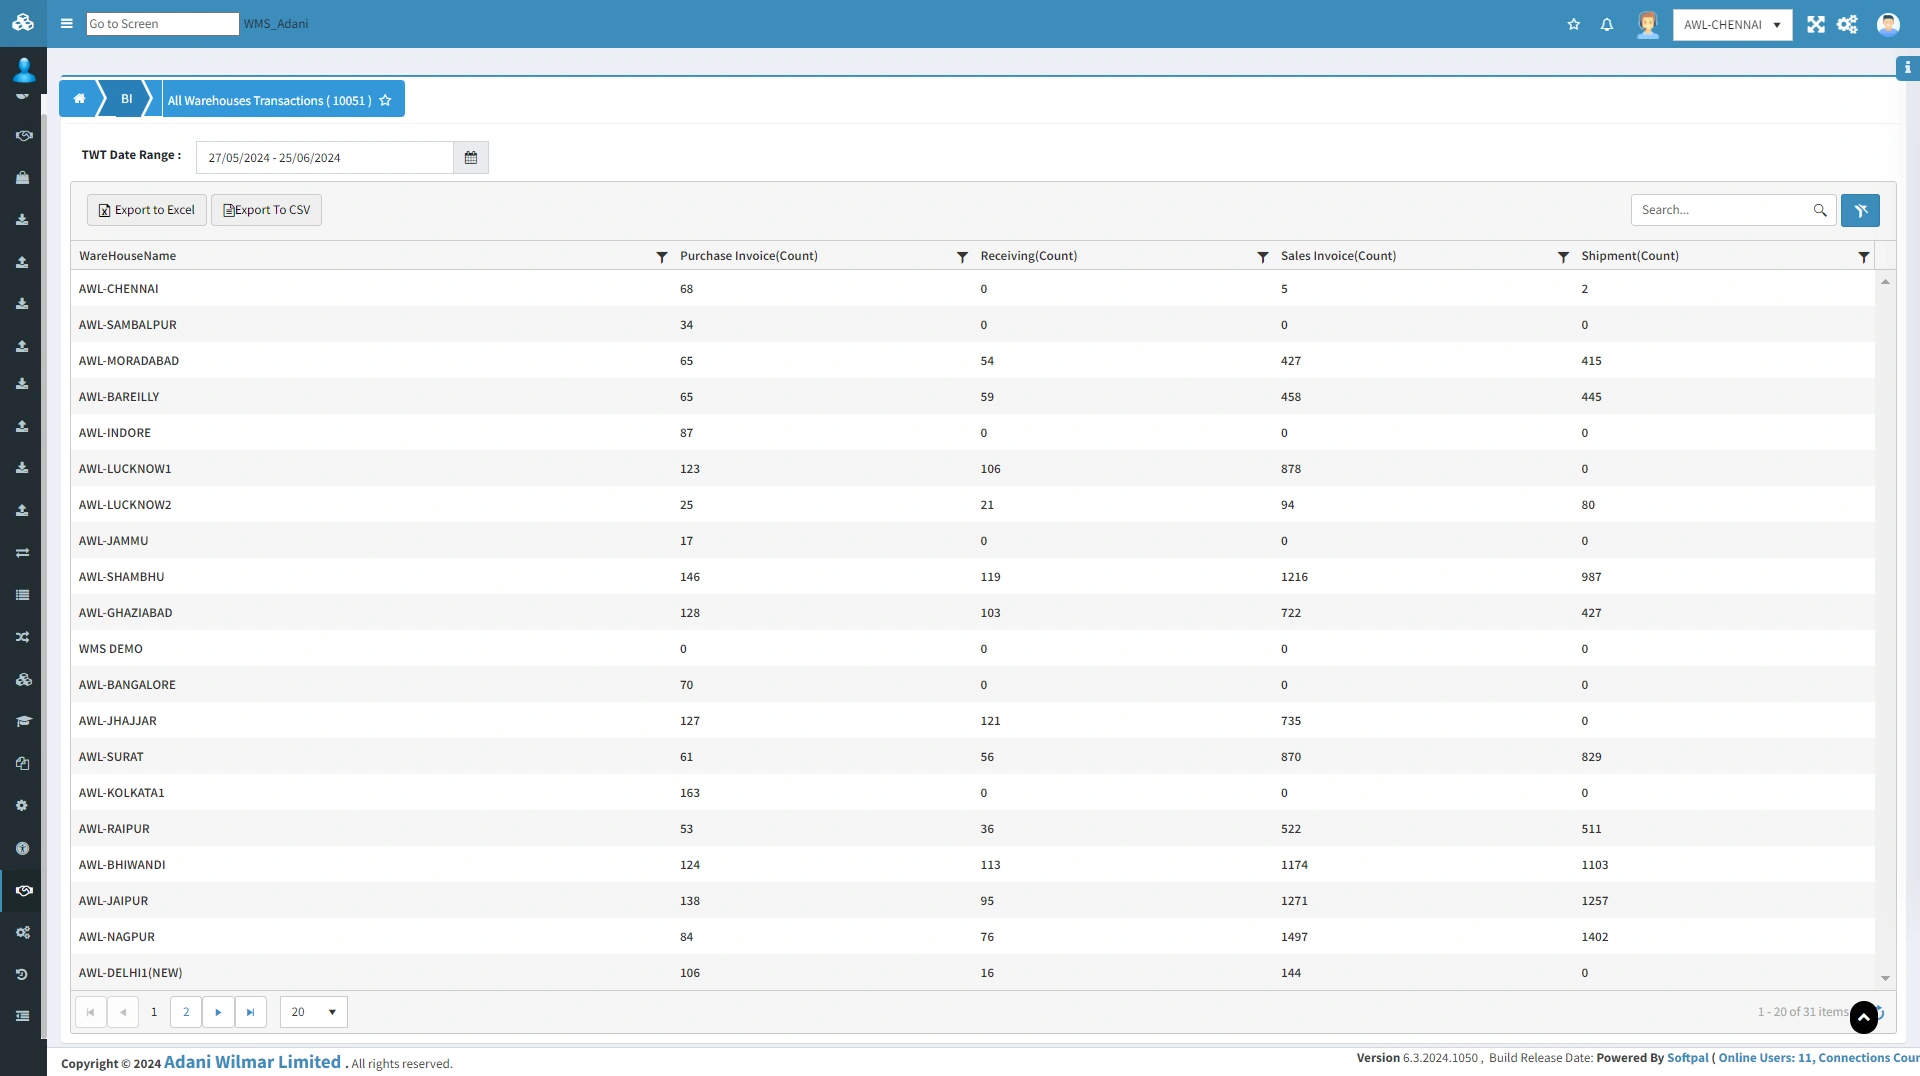Open filter for Receiving(Count) column
This screenshot has width=1920, height=1076.
1262,257
